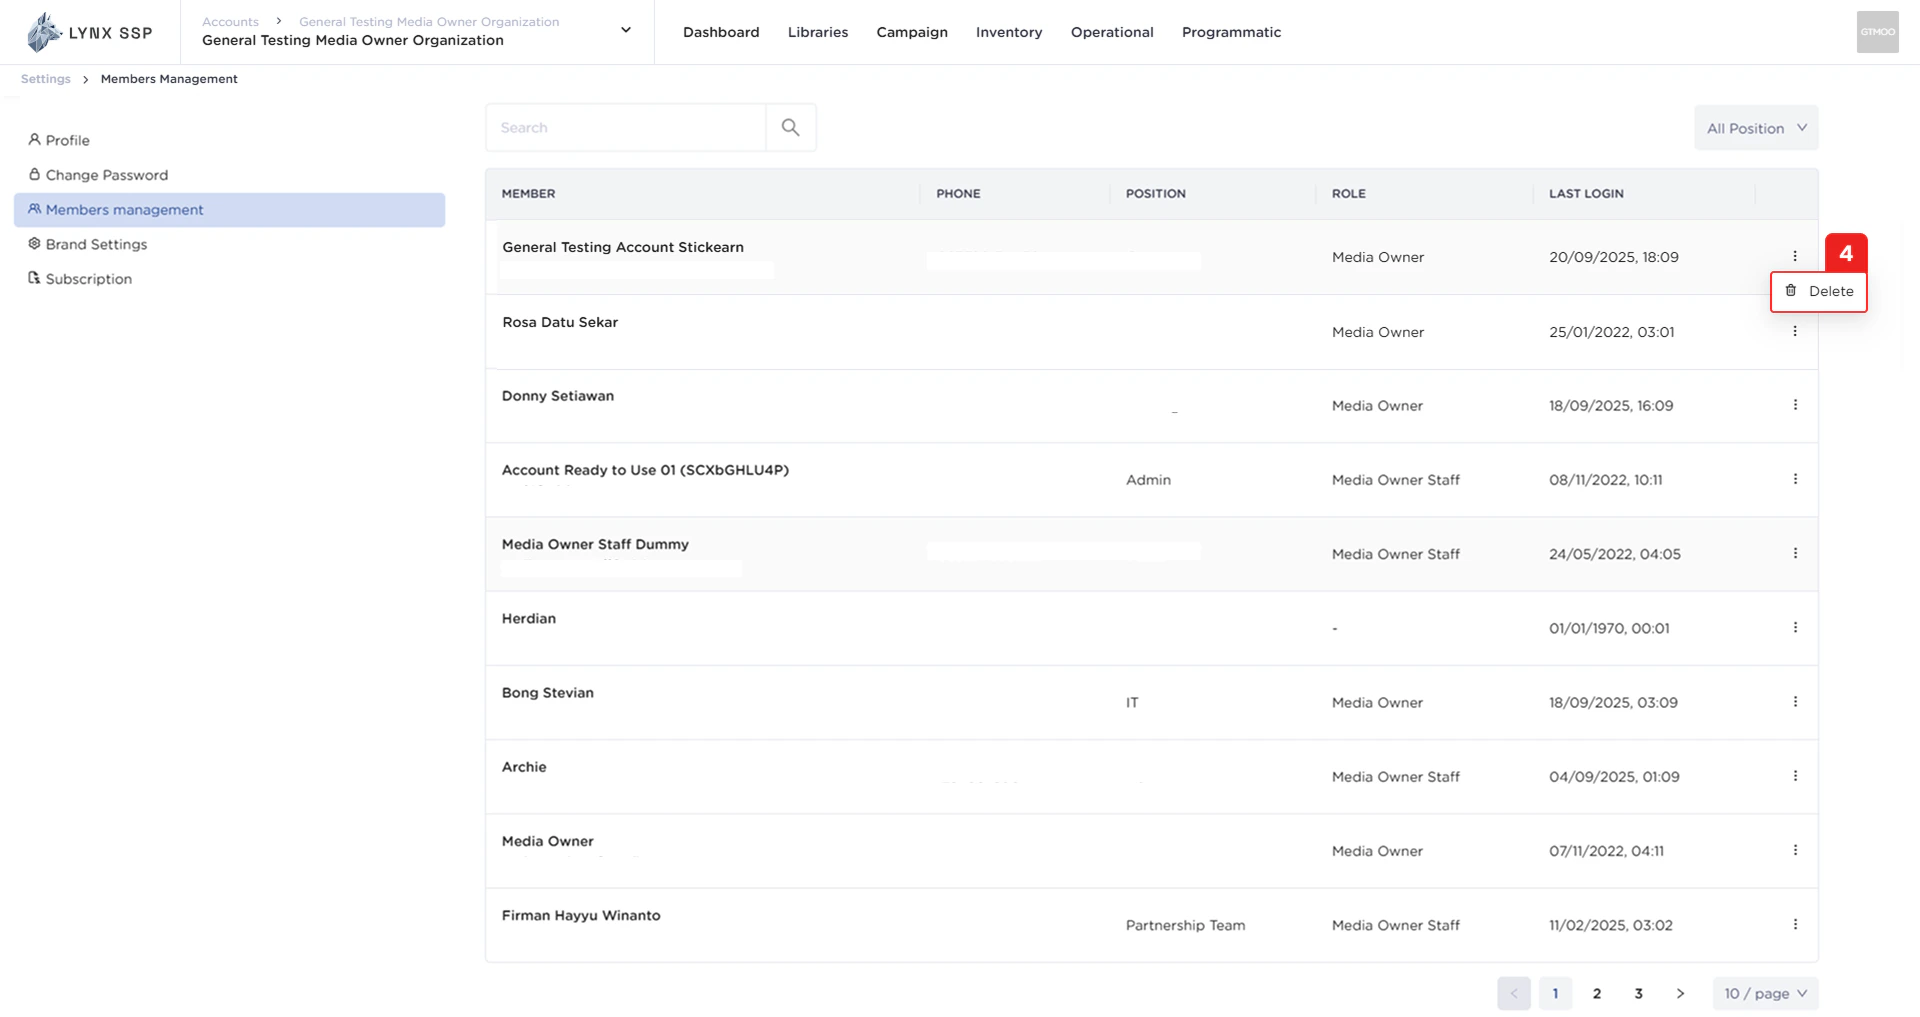Expand the All Position filter dropdown
Image resolution: width=1920 pixels, height=1017 pixels.
[x=1756, y=128]
